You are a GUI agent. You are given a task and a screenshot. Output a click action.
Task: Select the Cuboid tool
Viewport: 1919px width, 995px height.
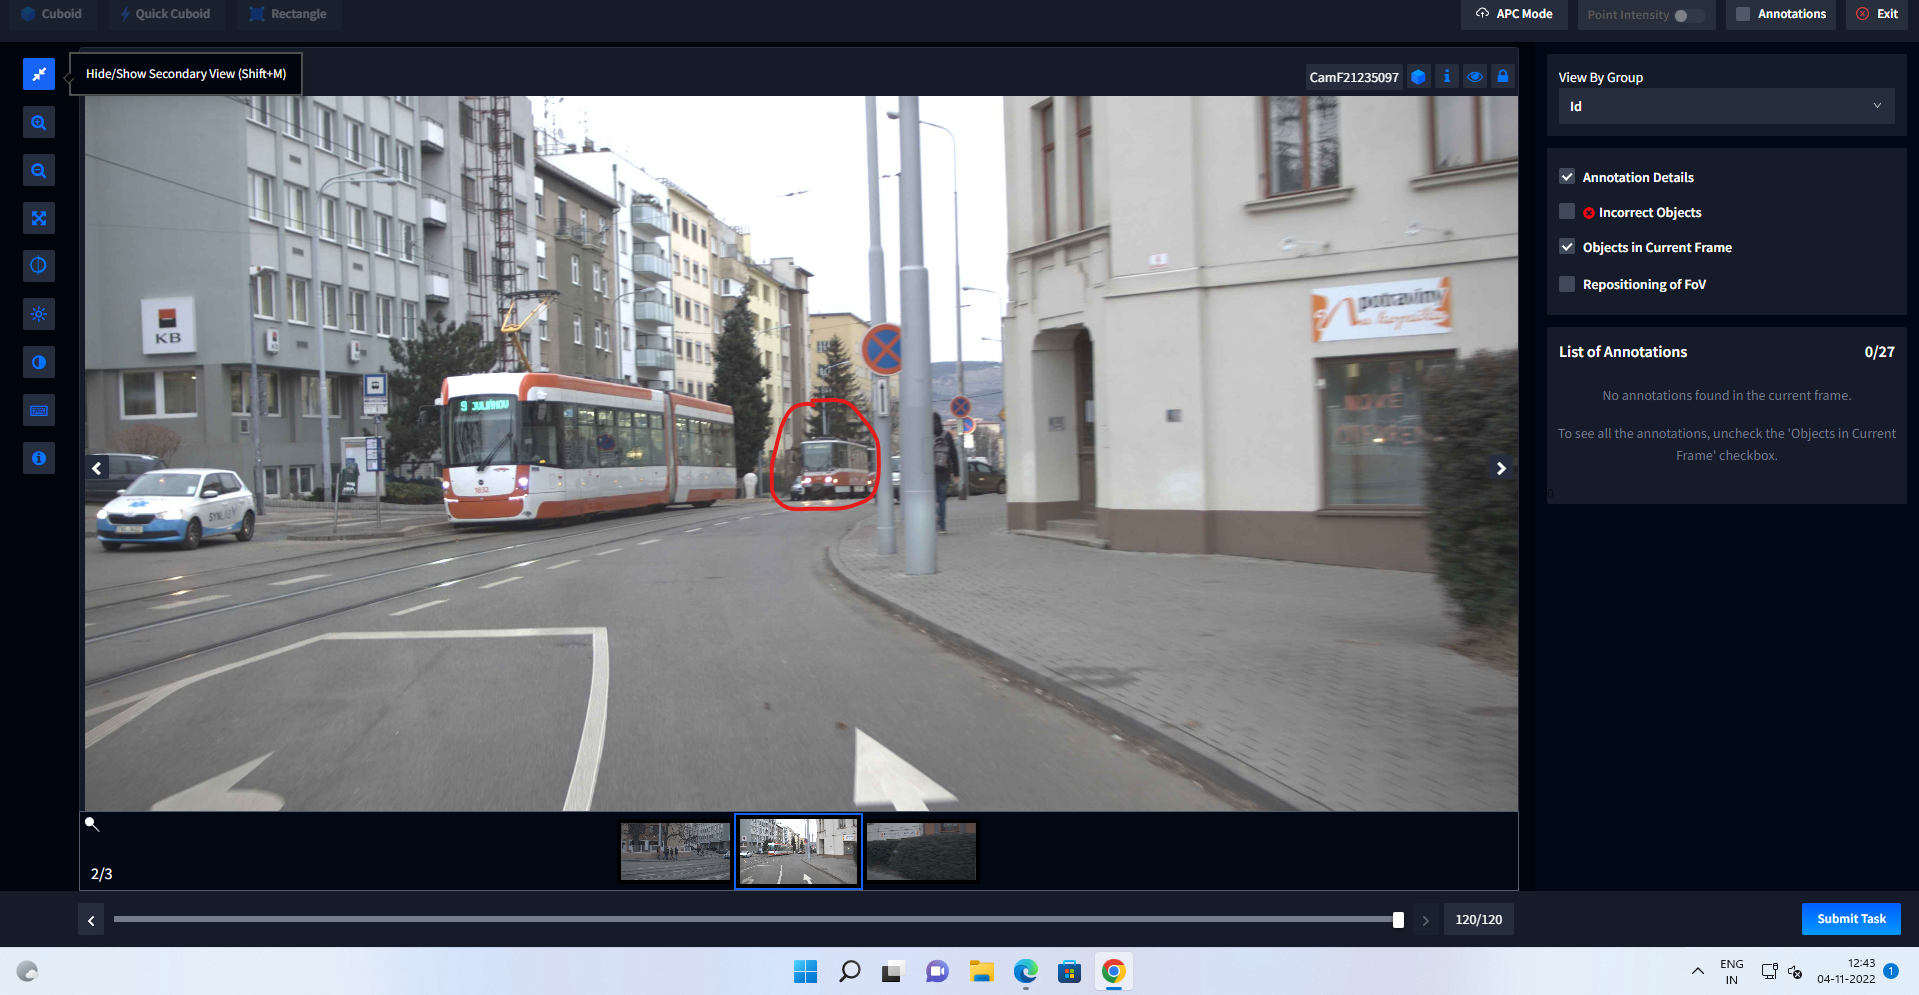click(x=52, y=14)
